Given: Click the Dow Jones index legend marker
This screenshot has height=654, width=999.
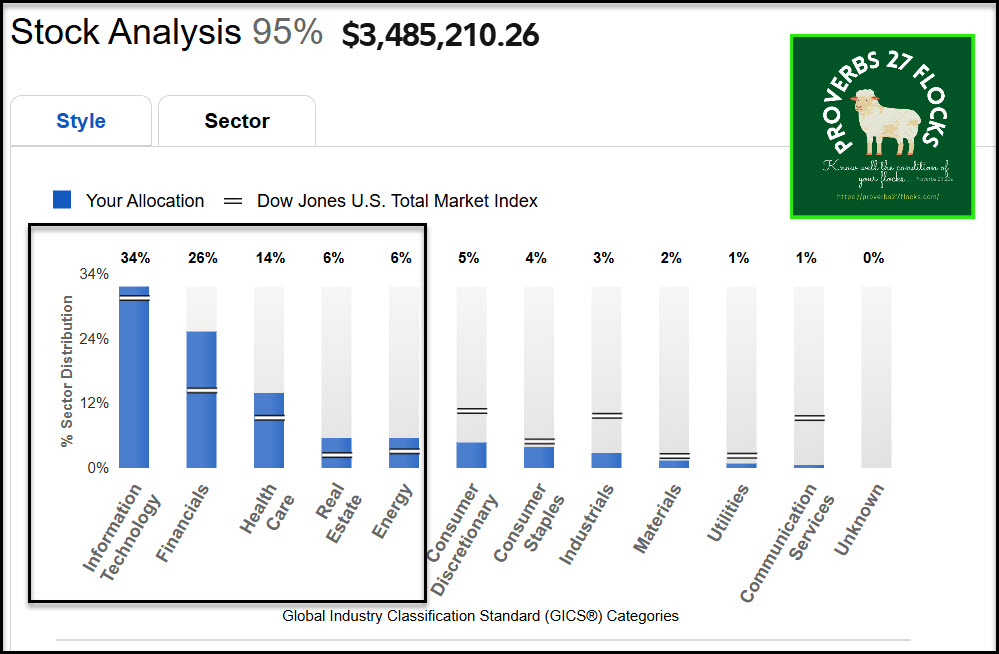Looking at the screenshot, I should pyautogui.click(x=233, y=201).
